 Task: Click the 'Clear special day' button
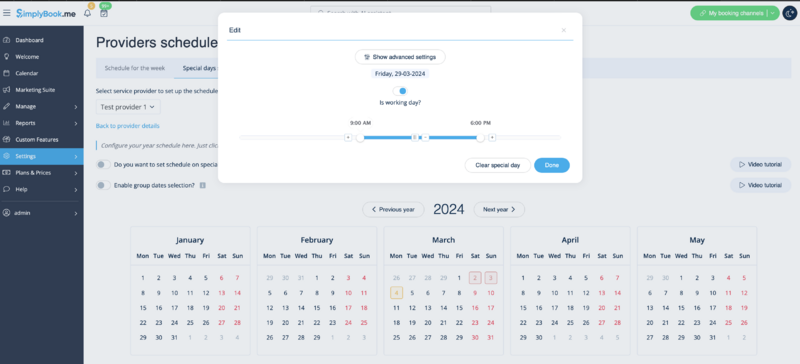497,165
